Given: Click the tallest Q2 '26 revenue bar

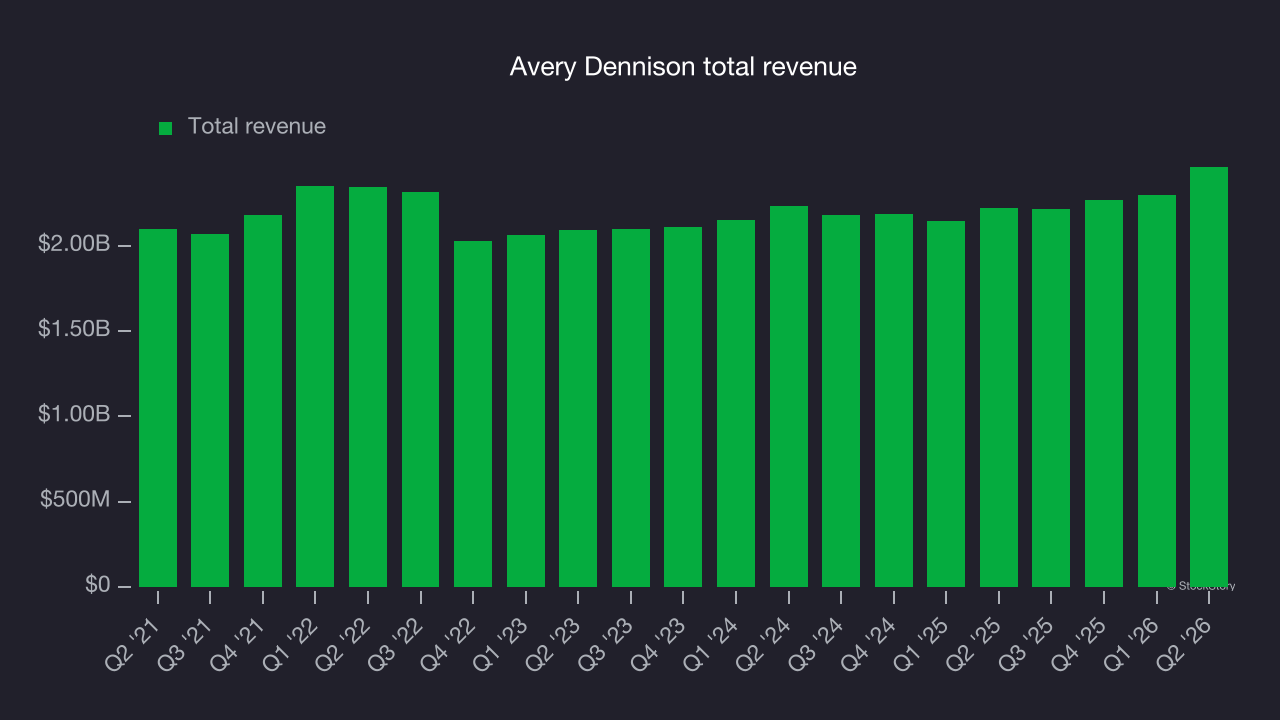Looking at the screenshot, I should [1209, 377].
